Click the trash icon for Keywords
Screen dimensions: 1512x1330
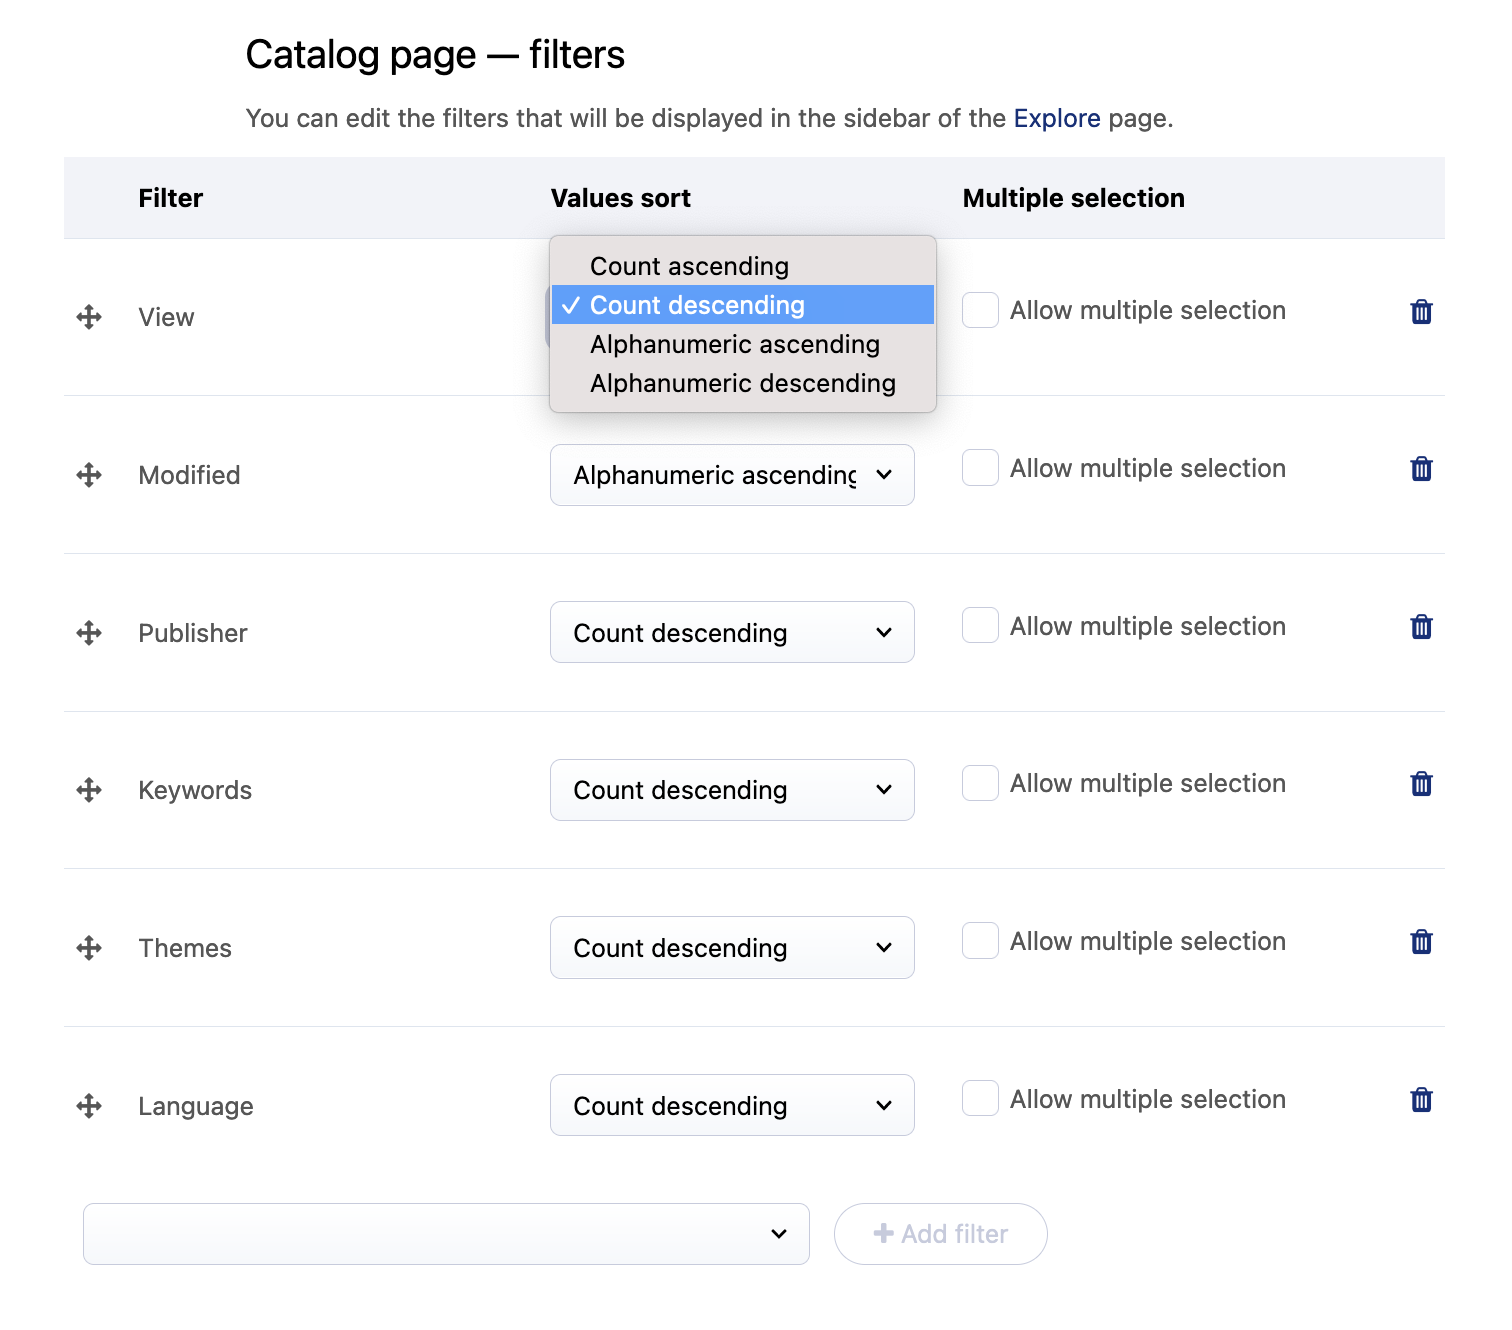[x=1421, y=784]
